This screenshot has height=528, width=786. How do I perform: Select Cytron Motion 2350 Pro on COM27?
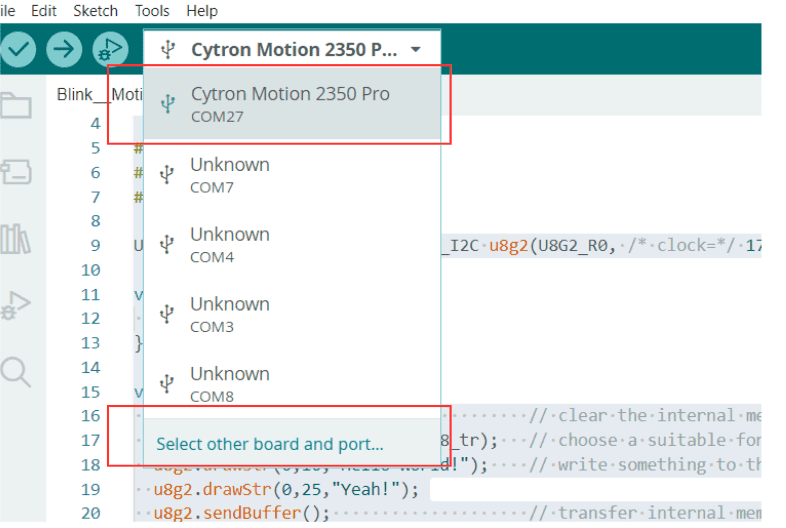[291, 104]
